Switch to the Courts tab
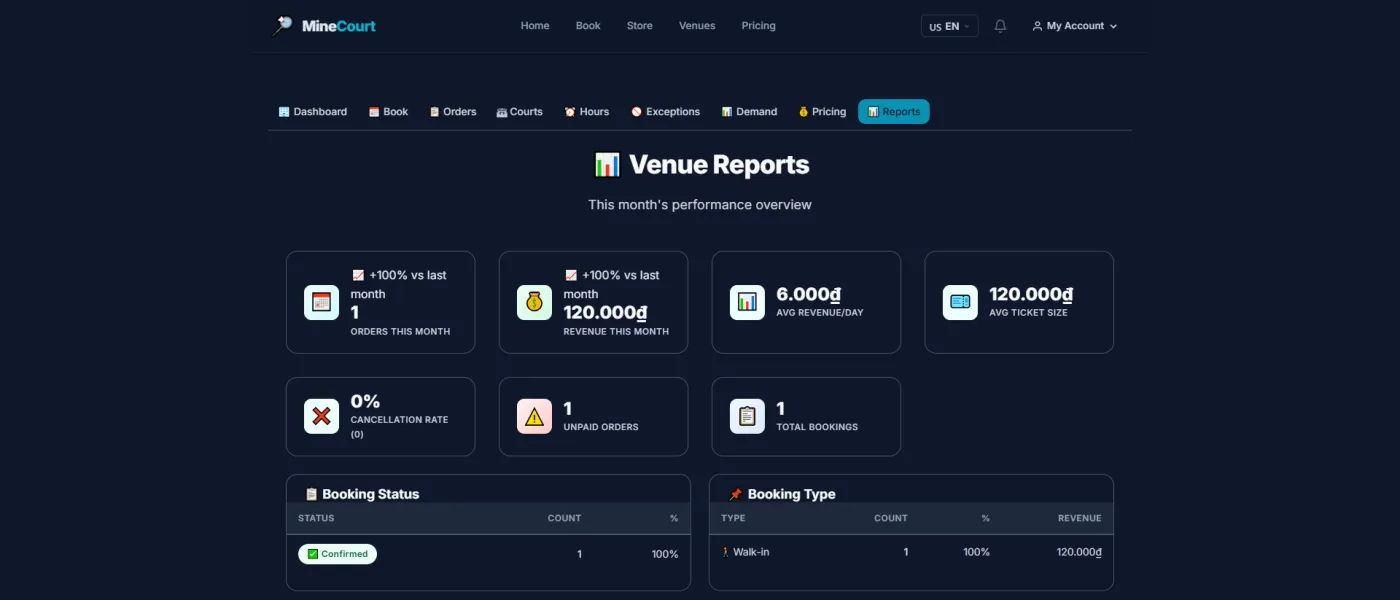Viewport: 1400px width, 600px height. coord(520,112)
